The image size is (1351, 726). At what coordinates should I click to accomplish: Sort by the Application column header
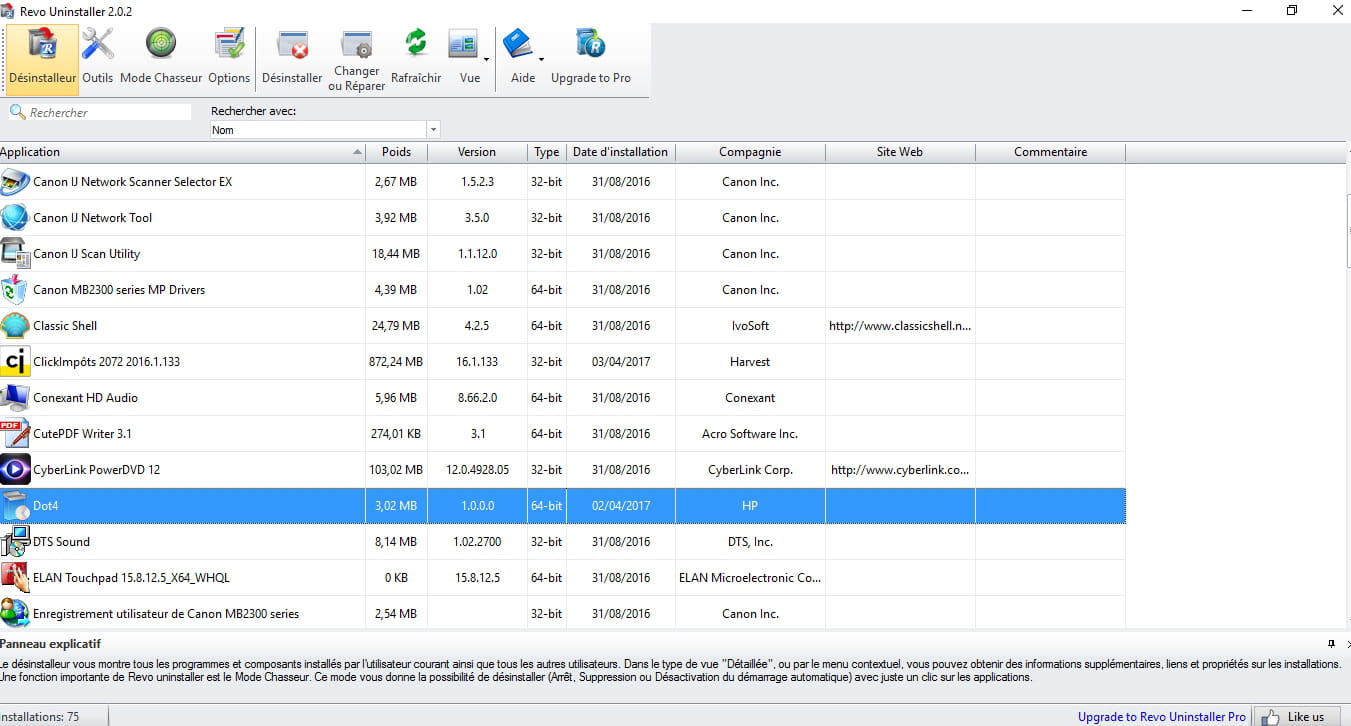pos(182,152)
